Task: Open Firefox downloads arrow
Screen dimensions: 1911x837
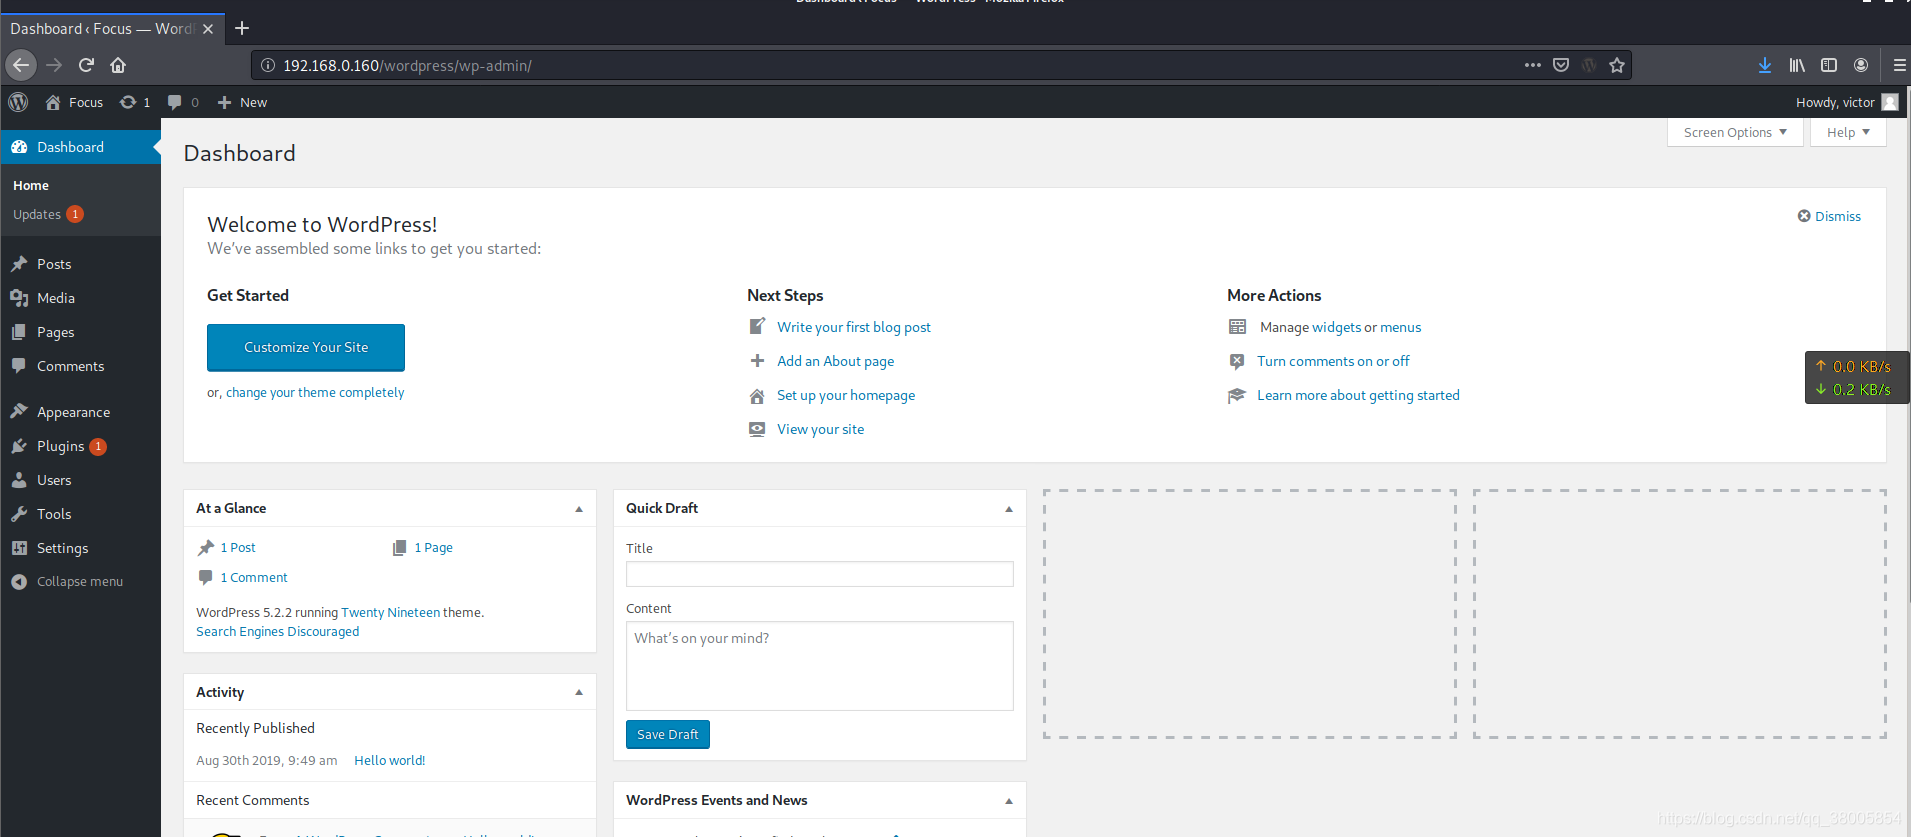Action: [1765, 65]
